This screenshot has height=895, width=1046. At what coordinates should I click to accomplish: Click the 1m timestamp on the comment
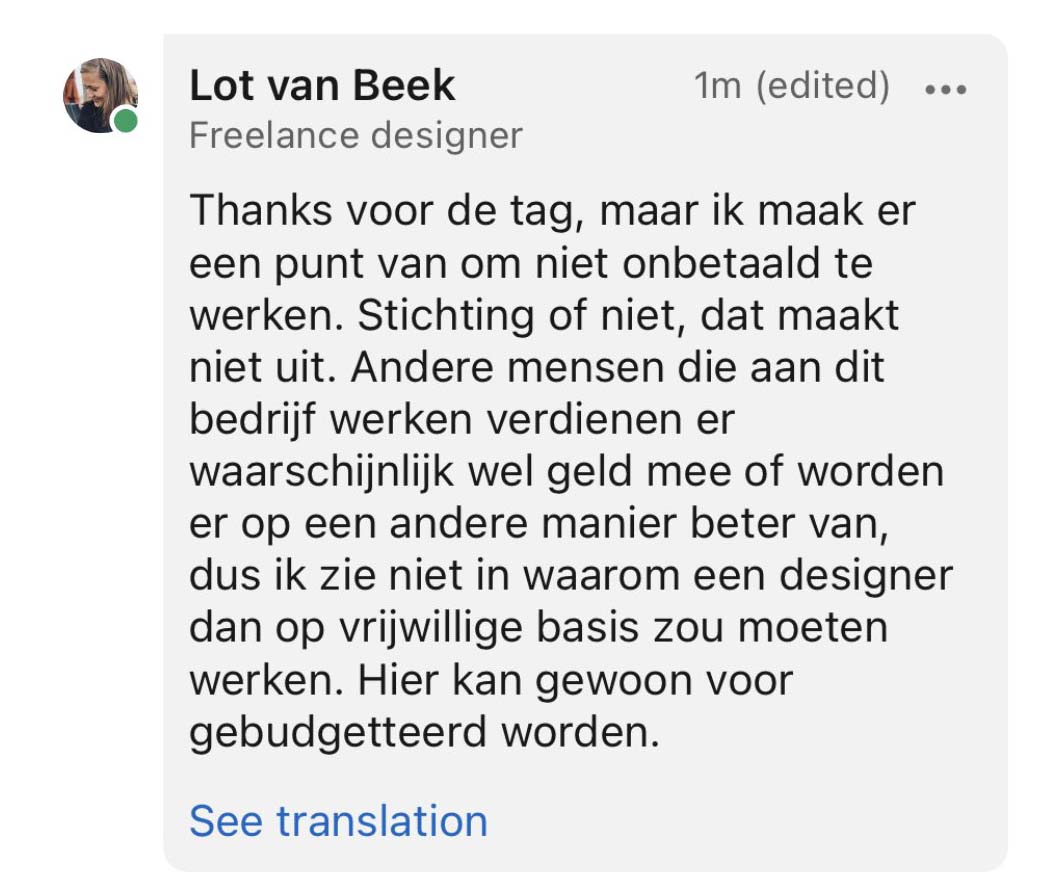coord(718,87)
